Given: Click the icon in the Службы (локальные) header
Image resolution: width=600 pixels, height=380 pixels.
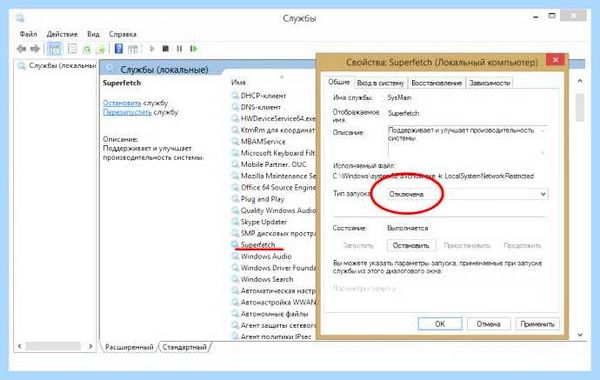Looking at the screenshot, I should pyautogui.click(x=110, y=68).
